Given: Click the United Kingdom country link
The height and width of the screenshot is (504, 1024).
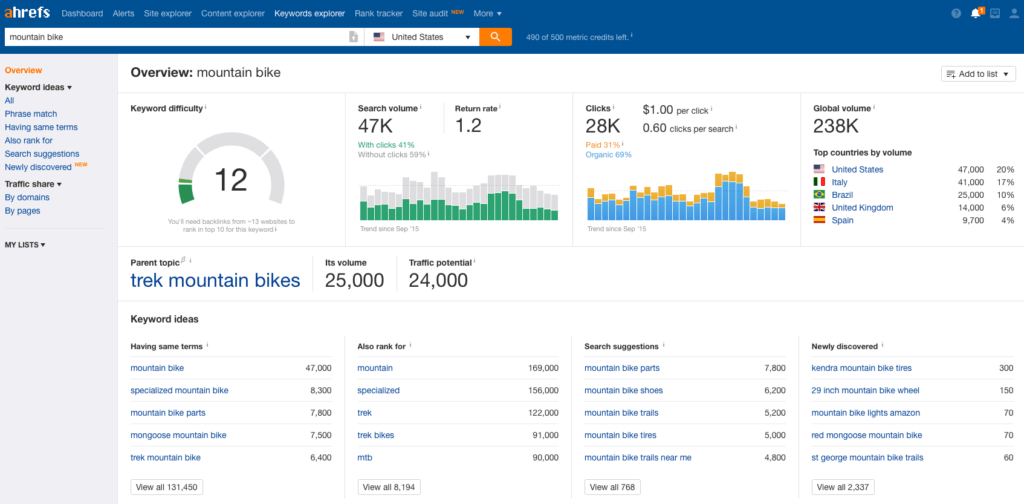Looking at the screenshot, I should [862, 208].
